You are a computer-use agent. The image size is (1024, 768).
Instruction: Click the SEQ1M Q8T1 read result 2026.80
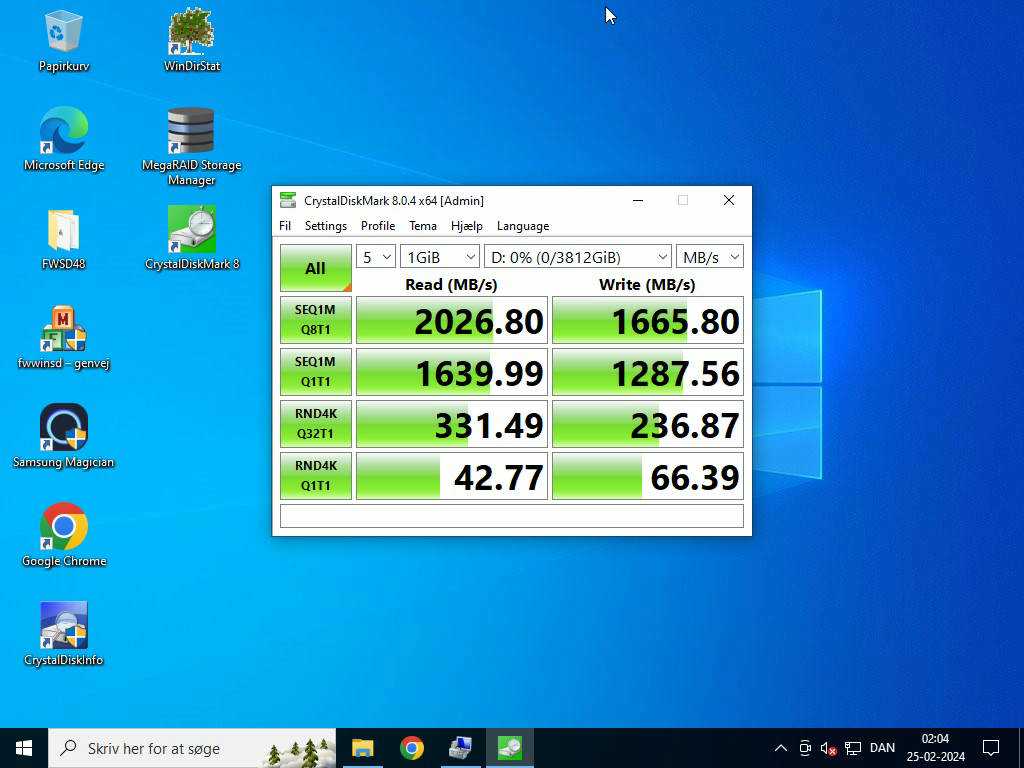pyautogui.click(x=452, y=320)
